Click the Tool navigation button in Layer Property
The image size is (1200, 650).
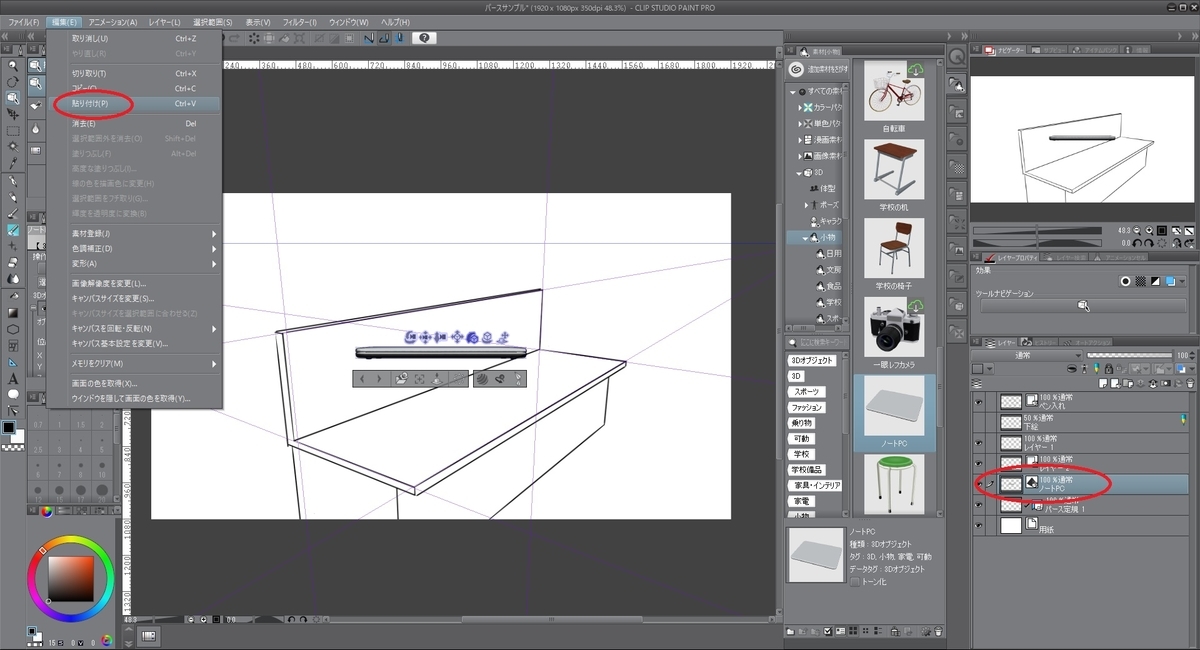1083,305
